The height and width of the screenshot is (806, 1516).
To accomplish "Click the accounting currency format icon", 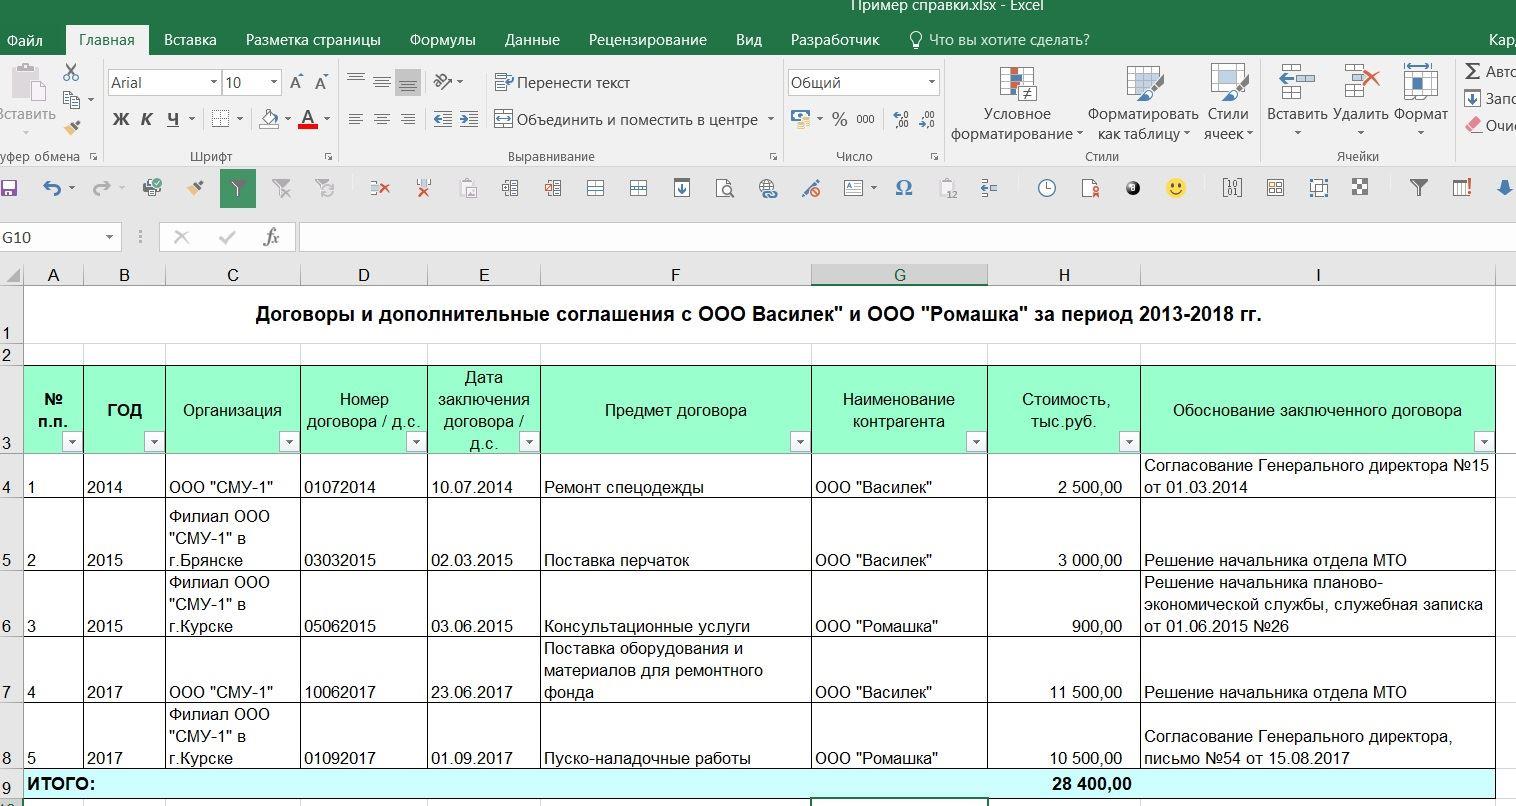I will [x=800, y=119].
